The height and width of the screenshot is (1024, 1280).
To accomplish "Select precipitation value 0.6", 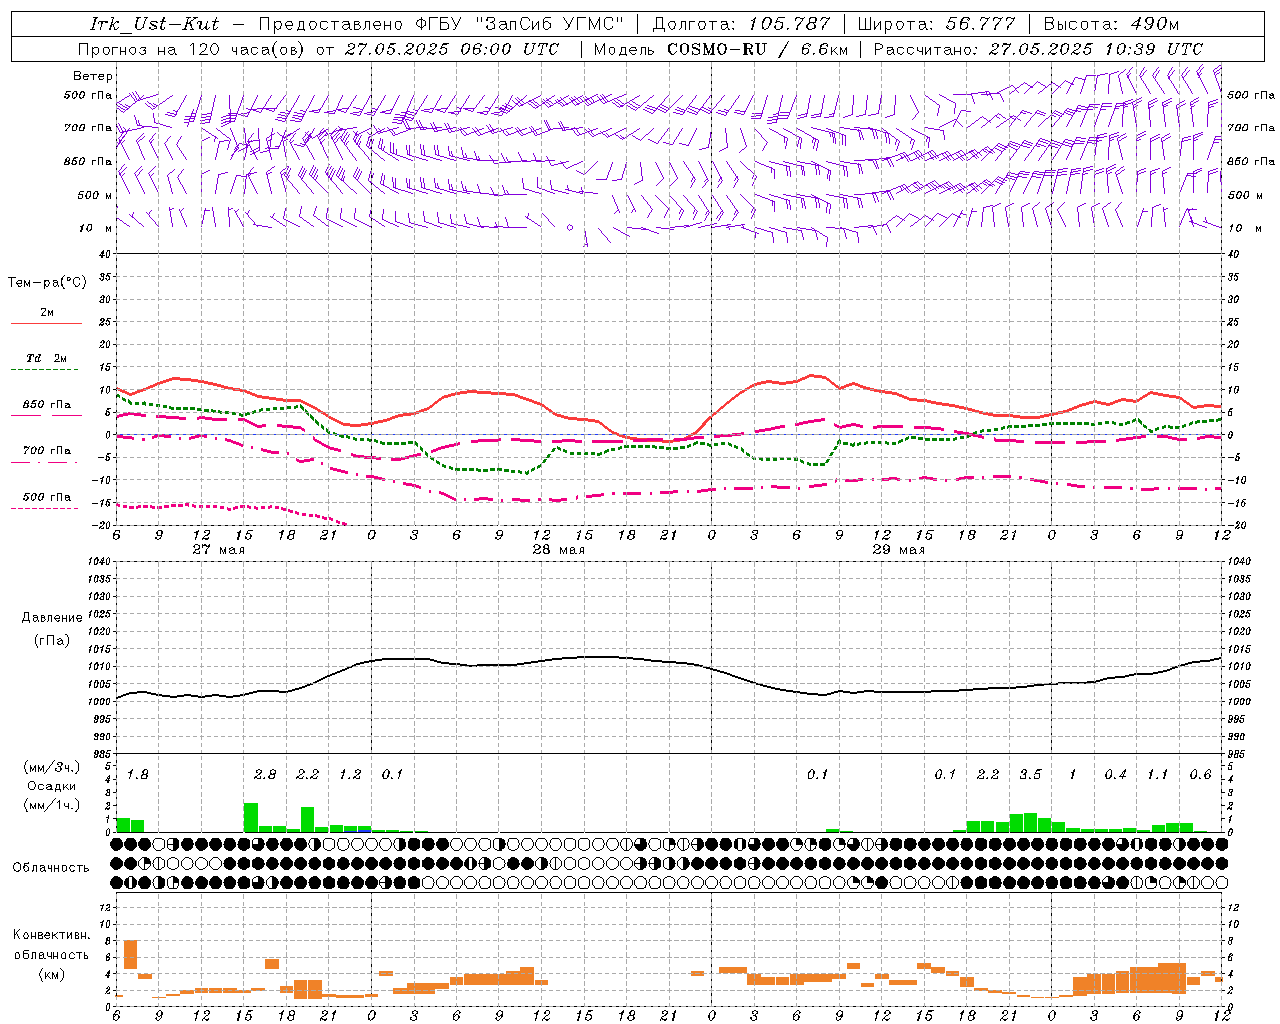I will click(x=1200, y=775).
